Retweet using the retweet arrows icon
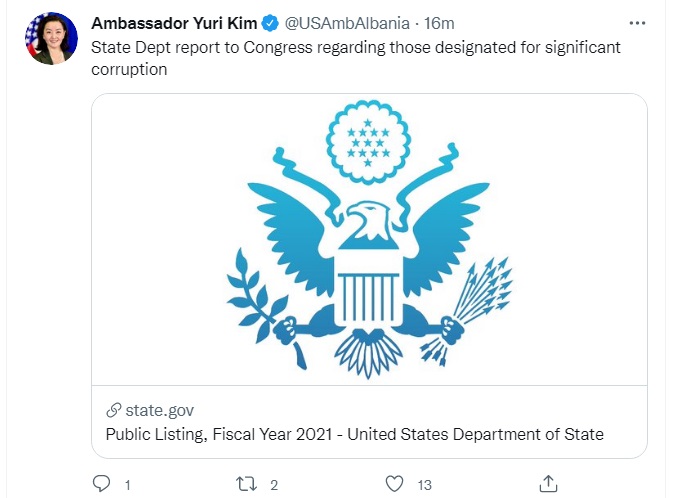Screen dimensions: 680x498 pyautogui.click(x=245, y=484)
